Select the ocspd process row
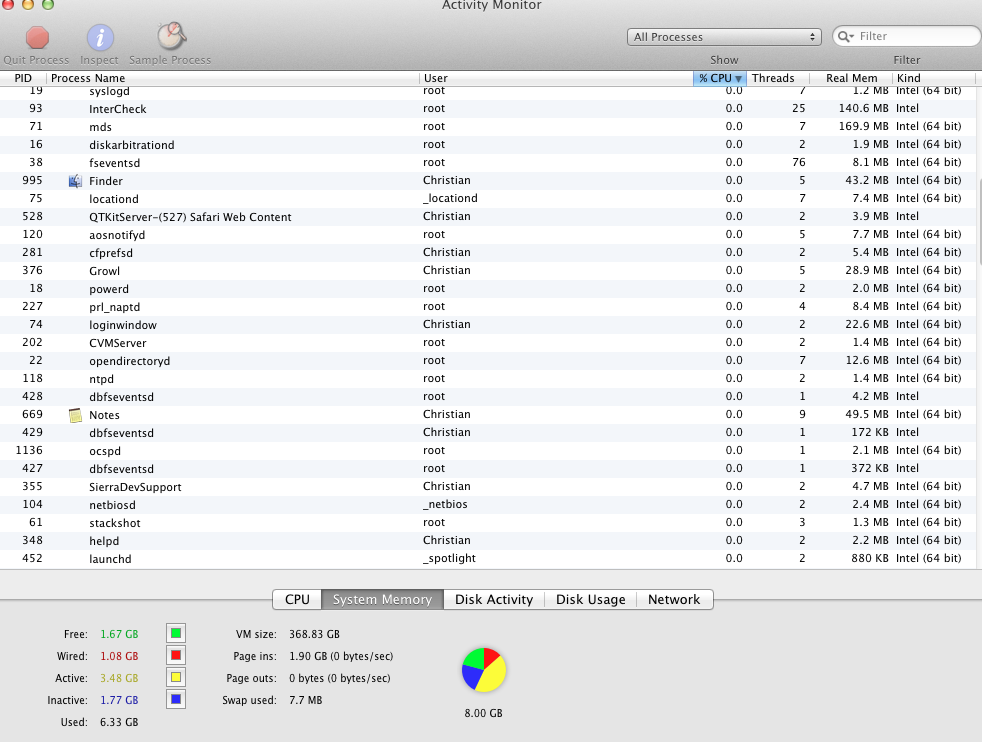Image resolution: width=982 pixels, height=742 pixels. (x=488, y=451)
